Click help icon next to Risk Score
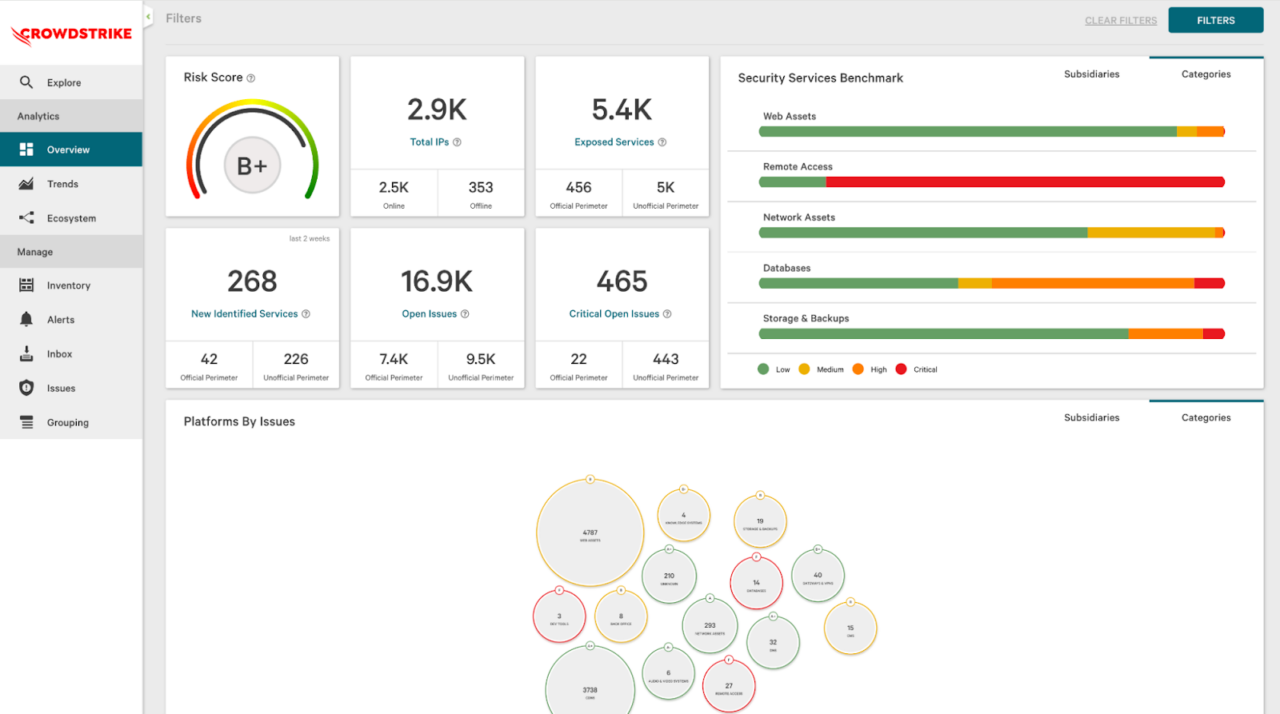 point(251,78)
